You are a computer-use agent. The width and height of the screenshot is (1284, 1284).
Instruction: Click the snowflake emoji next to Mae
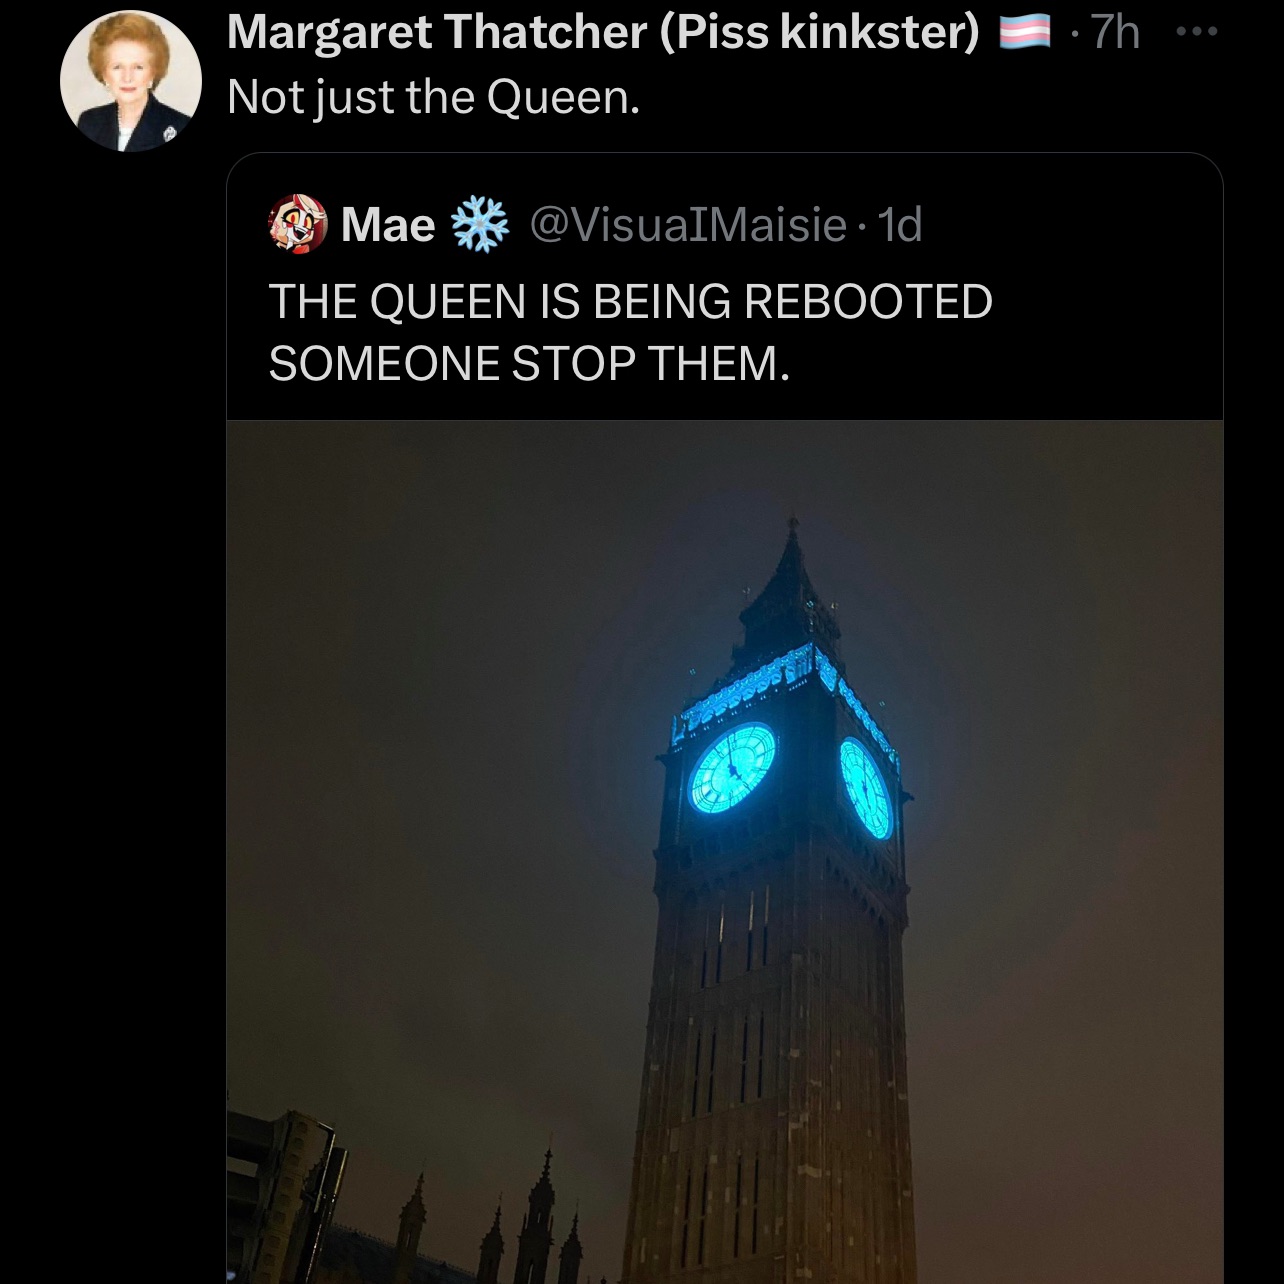tap(481, 225)
